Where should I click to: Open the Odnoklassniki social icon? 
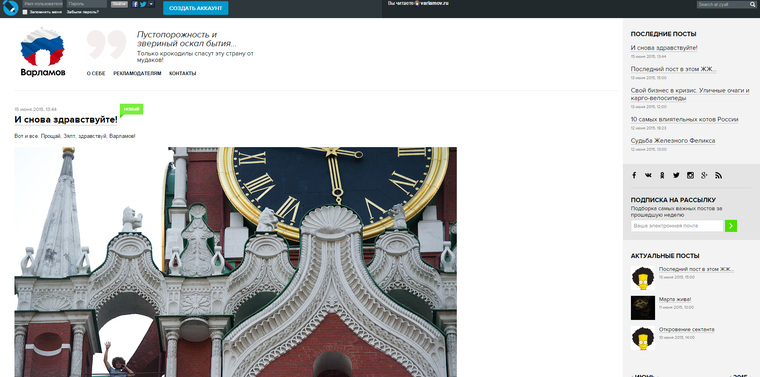point(662,175)
